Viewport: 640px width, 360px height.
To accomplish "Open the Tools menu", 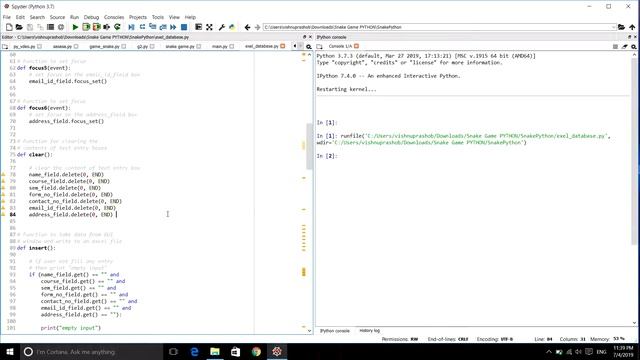I will click(158, 17).
